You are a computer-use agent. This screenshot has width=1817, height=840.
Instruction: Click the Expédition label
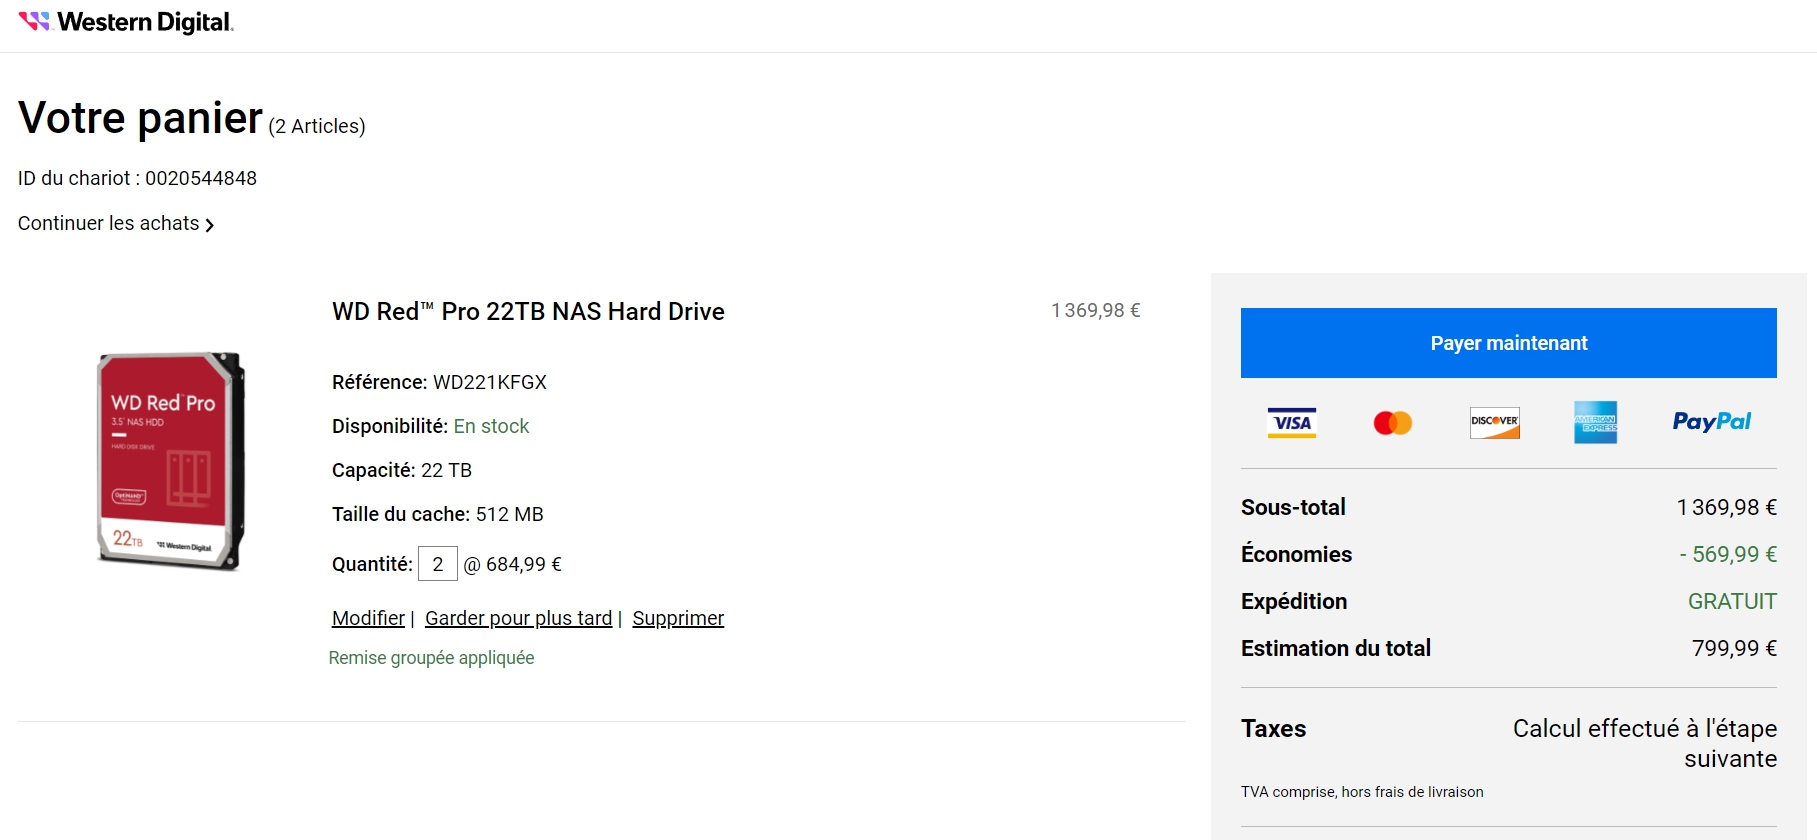(x=1294, y=601)
